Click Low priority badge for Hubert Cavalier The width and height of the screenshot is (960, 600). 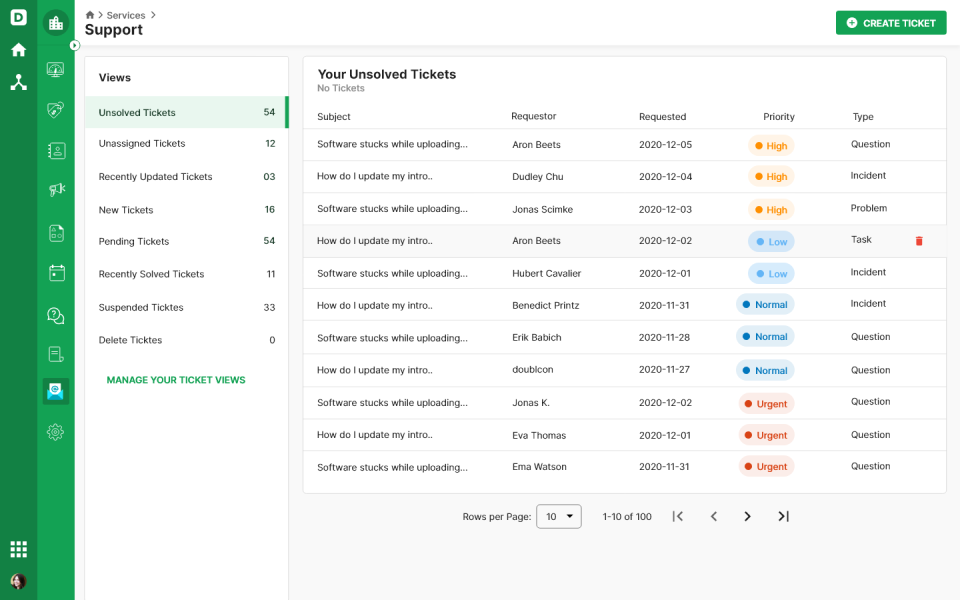[771, 274]
